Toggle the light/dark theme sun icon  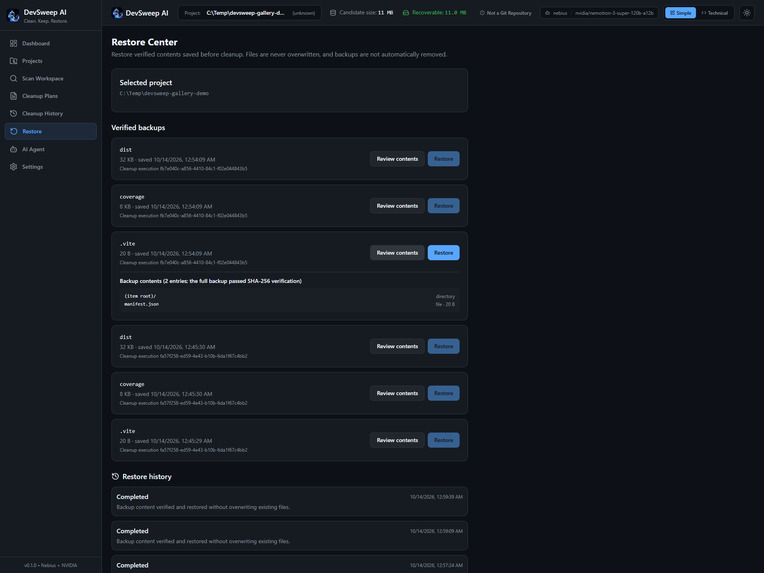coord(747,13)
